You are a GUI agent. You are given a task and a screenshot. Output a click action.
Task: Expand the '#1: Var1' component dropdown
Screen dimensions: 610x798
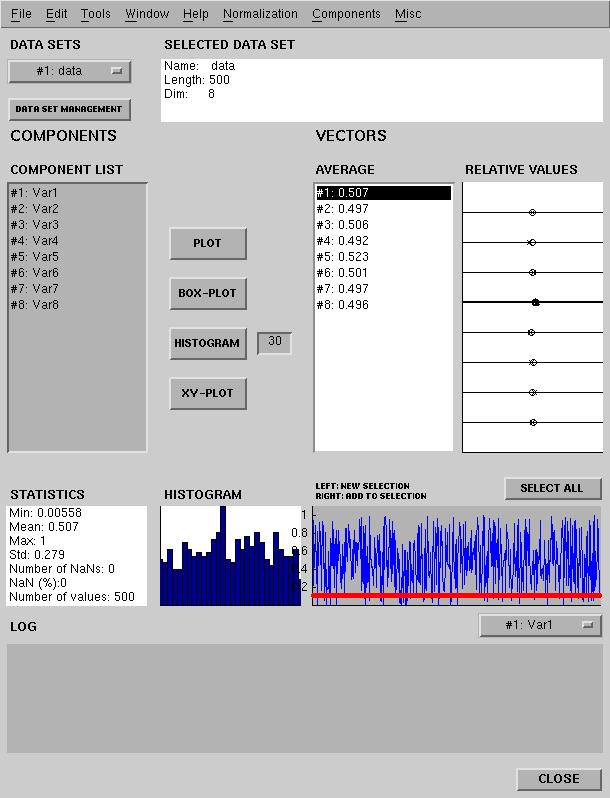[x=540, y=625]
